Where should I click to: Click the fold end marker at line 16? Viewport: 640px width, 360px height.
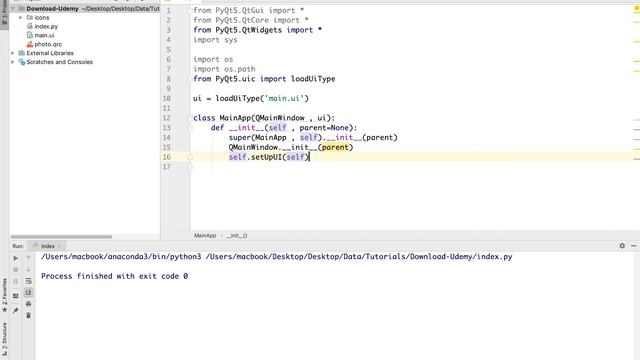pos(190,157)
